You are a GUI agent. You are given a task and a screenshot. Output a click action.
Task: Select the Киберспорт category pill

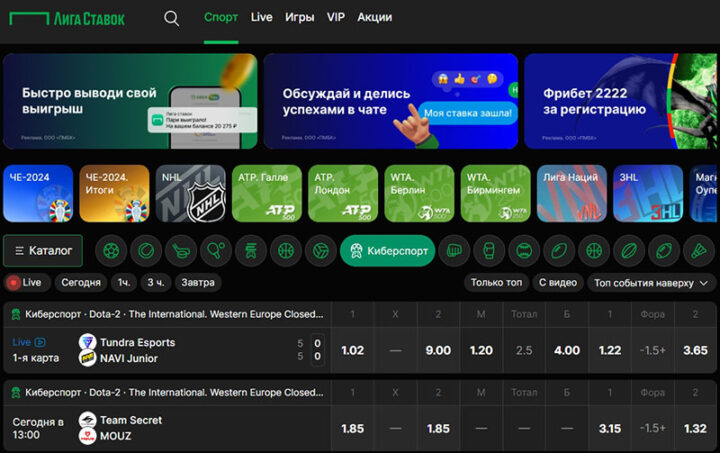pyautogui.click(x=388, y=251)
